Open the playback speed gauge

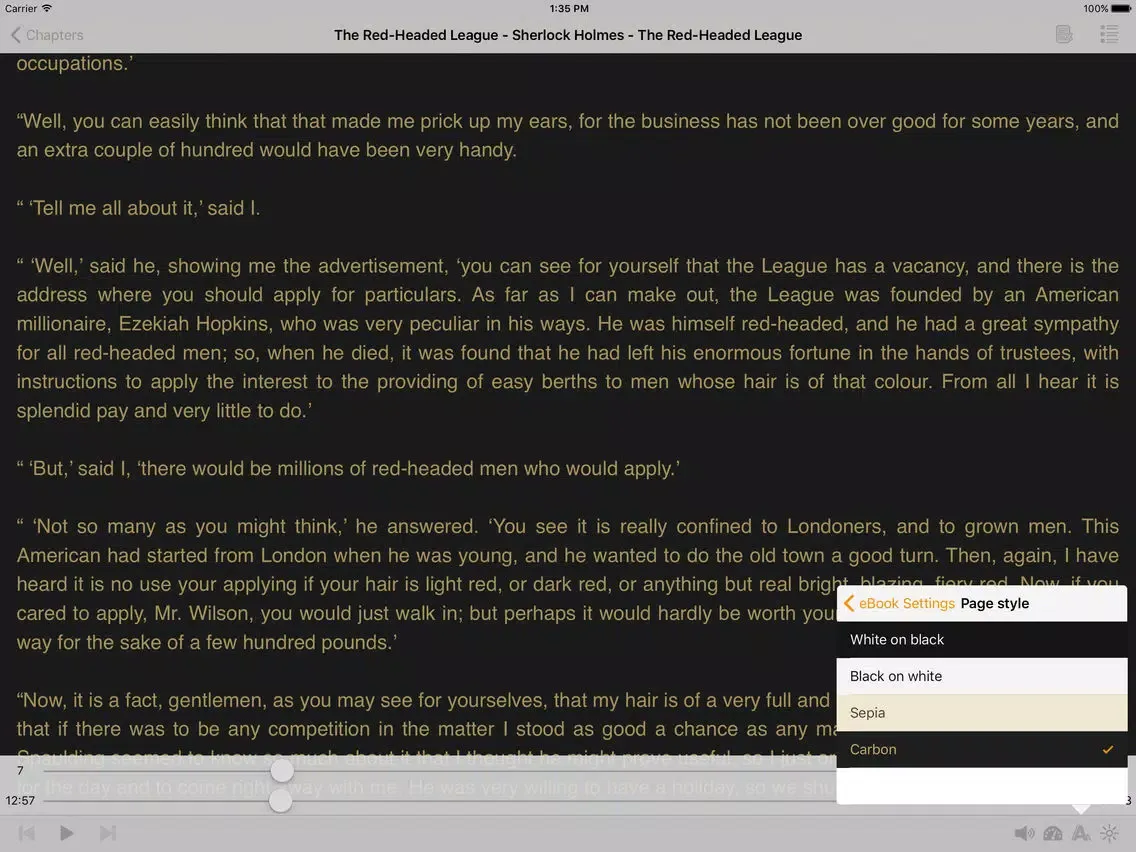[x=1053, y=833]
